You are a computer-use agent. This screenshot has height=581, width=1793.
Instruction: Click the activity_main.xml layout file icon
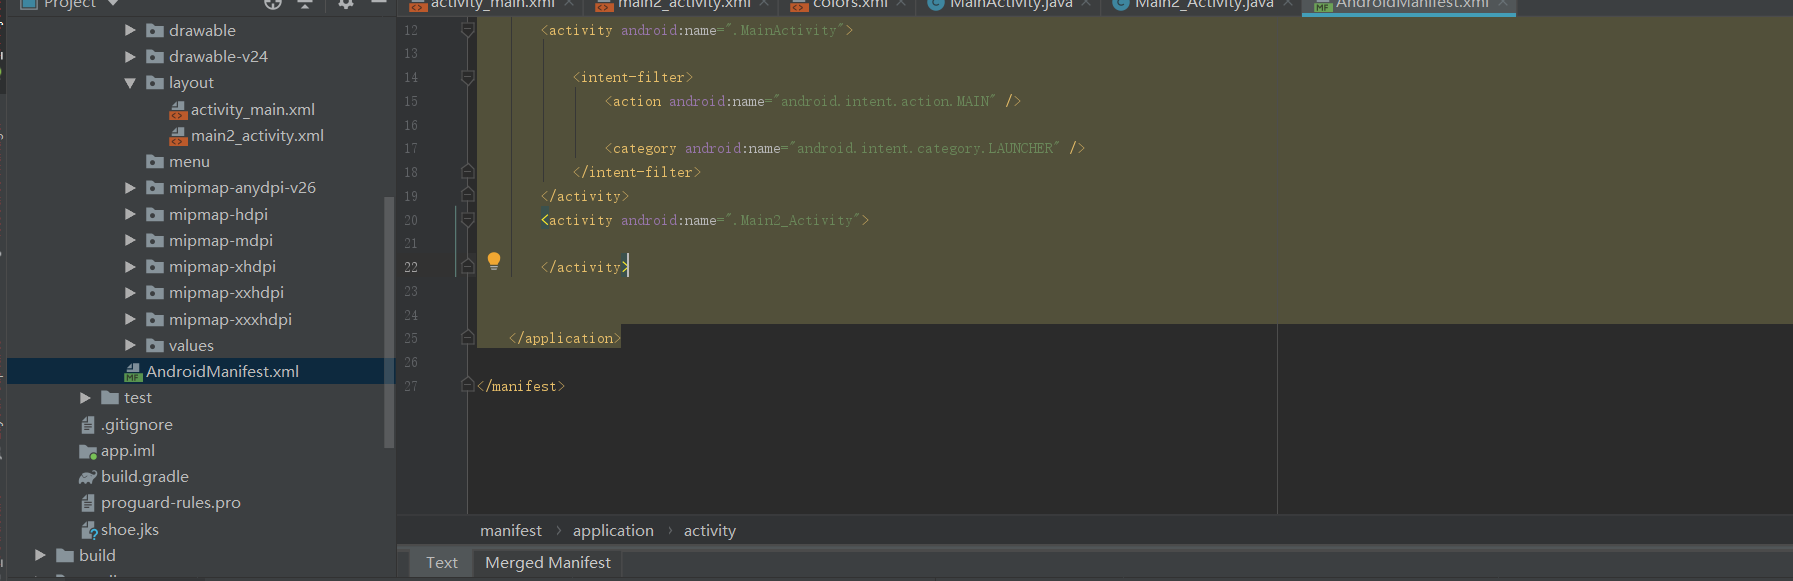178,110
